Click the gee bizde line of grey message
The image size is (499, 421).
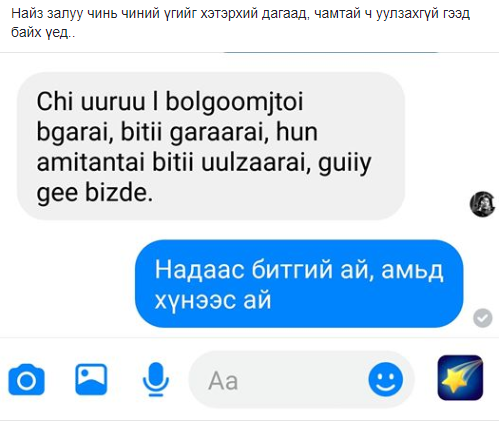click(x=95, y=193)
